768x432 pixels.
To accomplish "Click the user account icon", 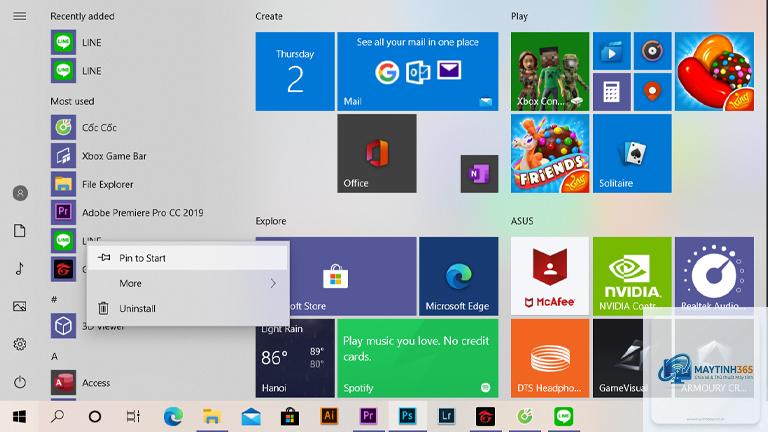I will [20, 193].
